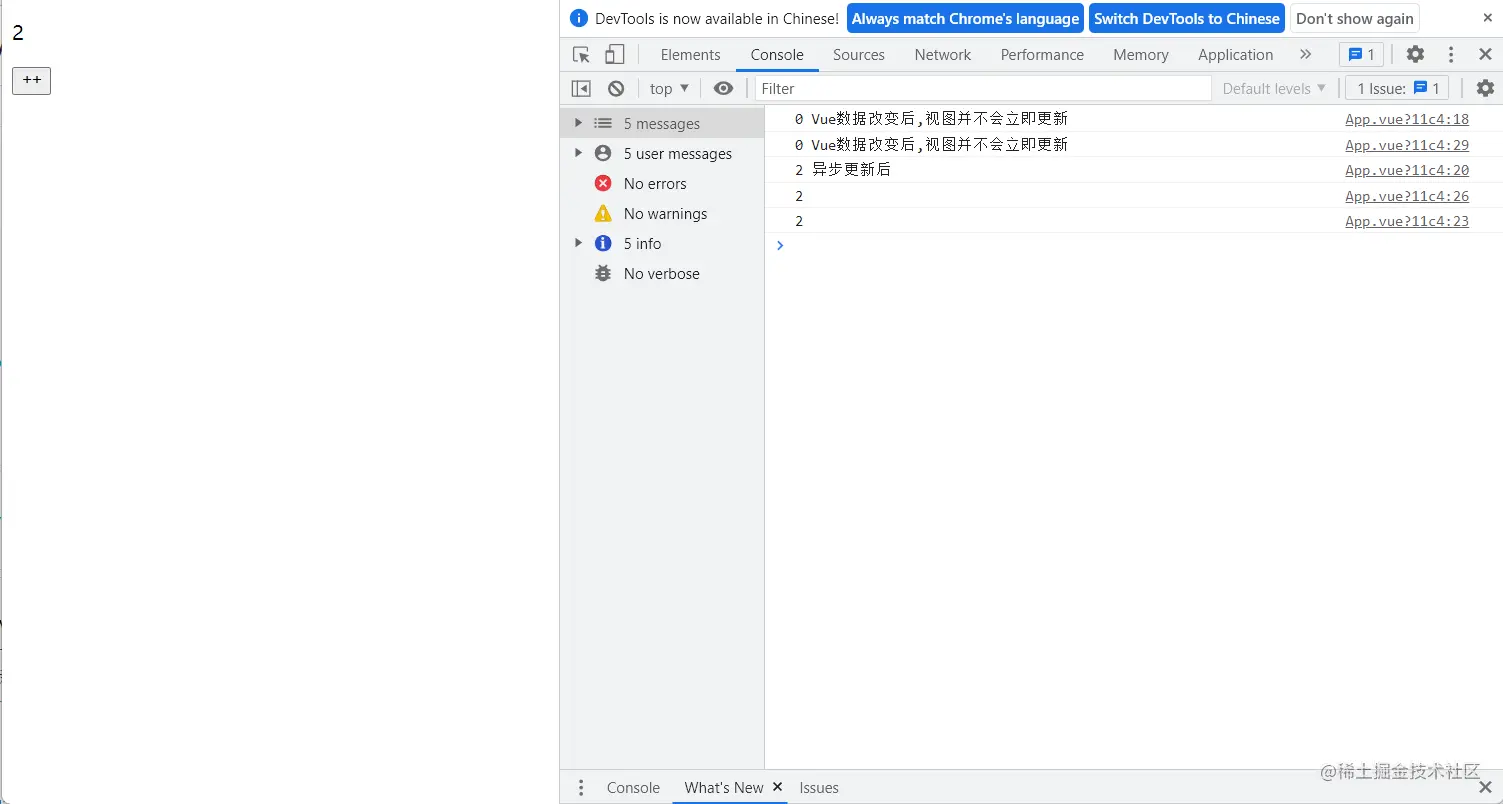Select the No warnings filter row
This screenshot has height=804, width=1503.
pyautogui.click(x=662, y=214)
